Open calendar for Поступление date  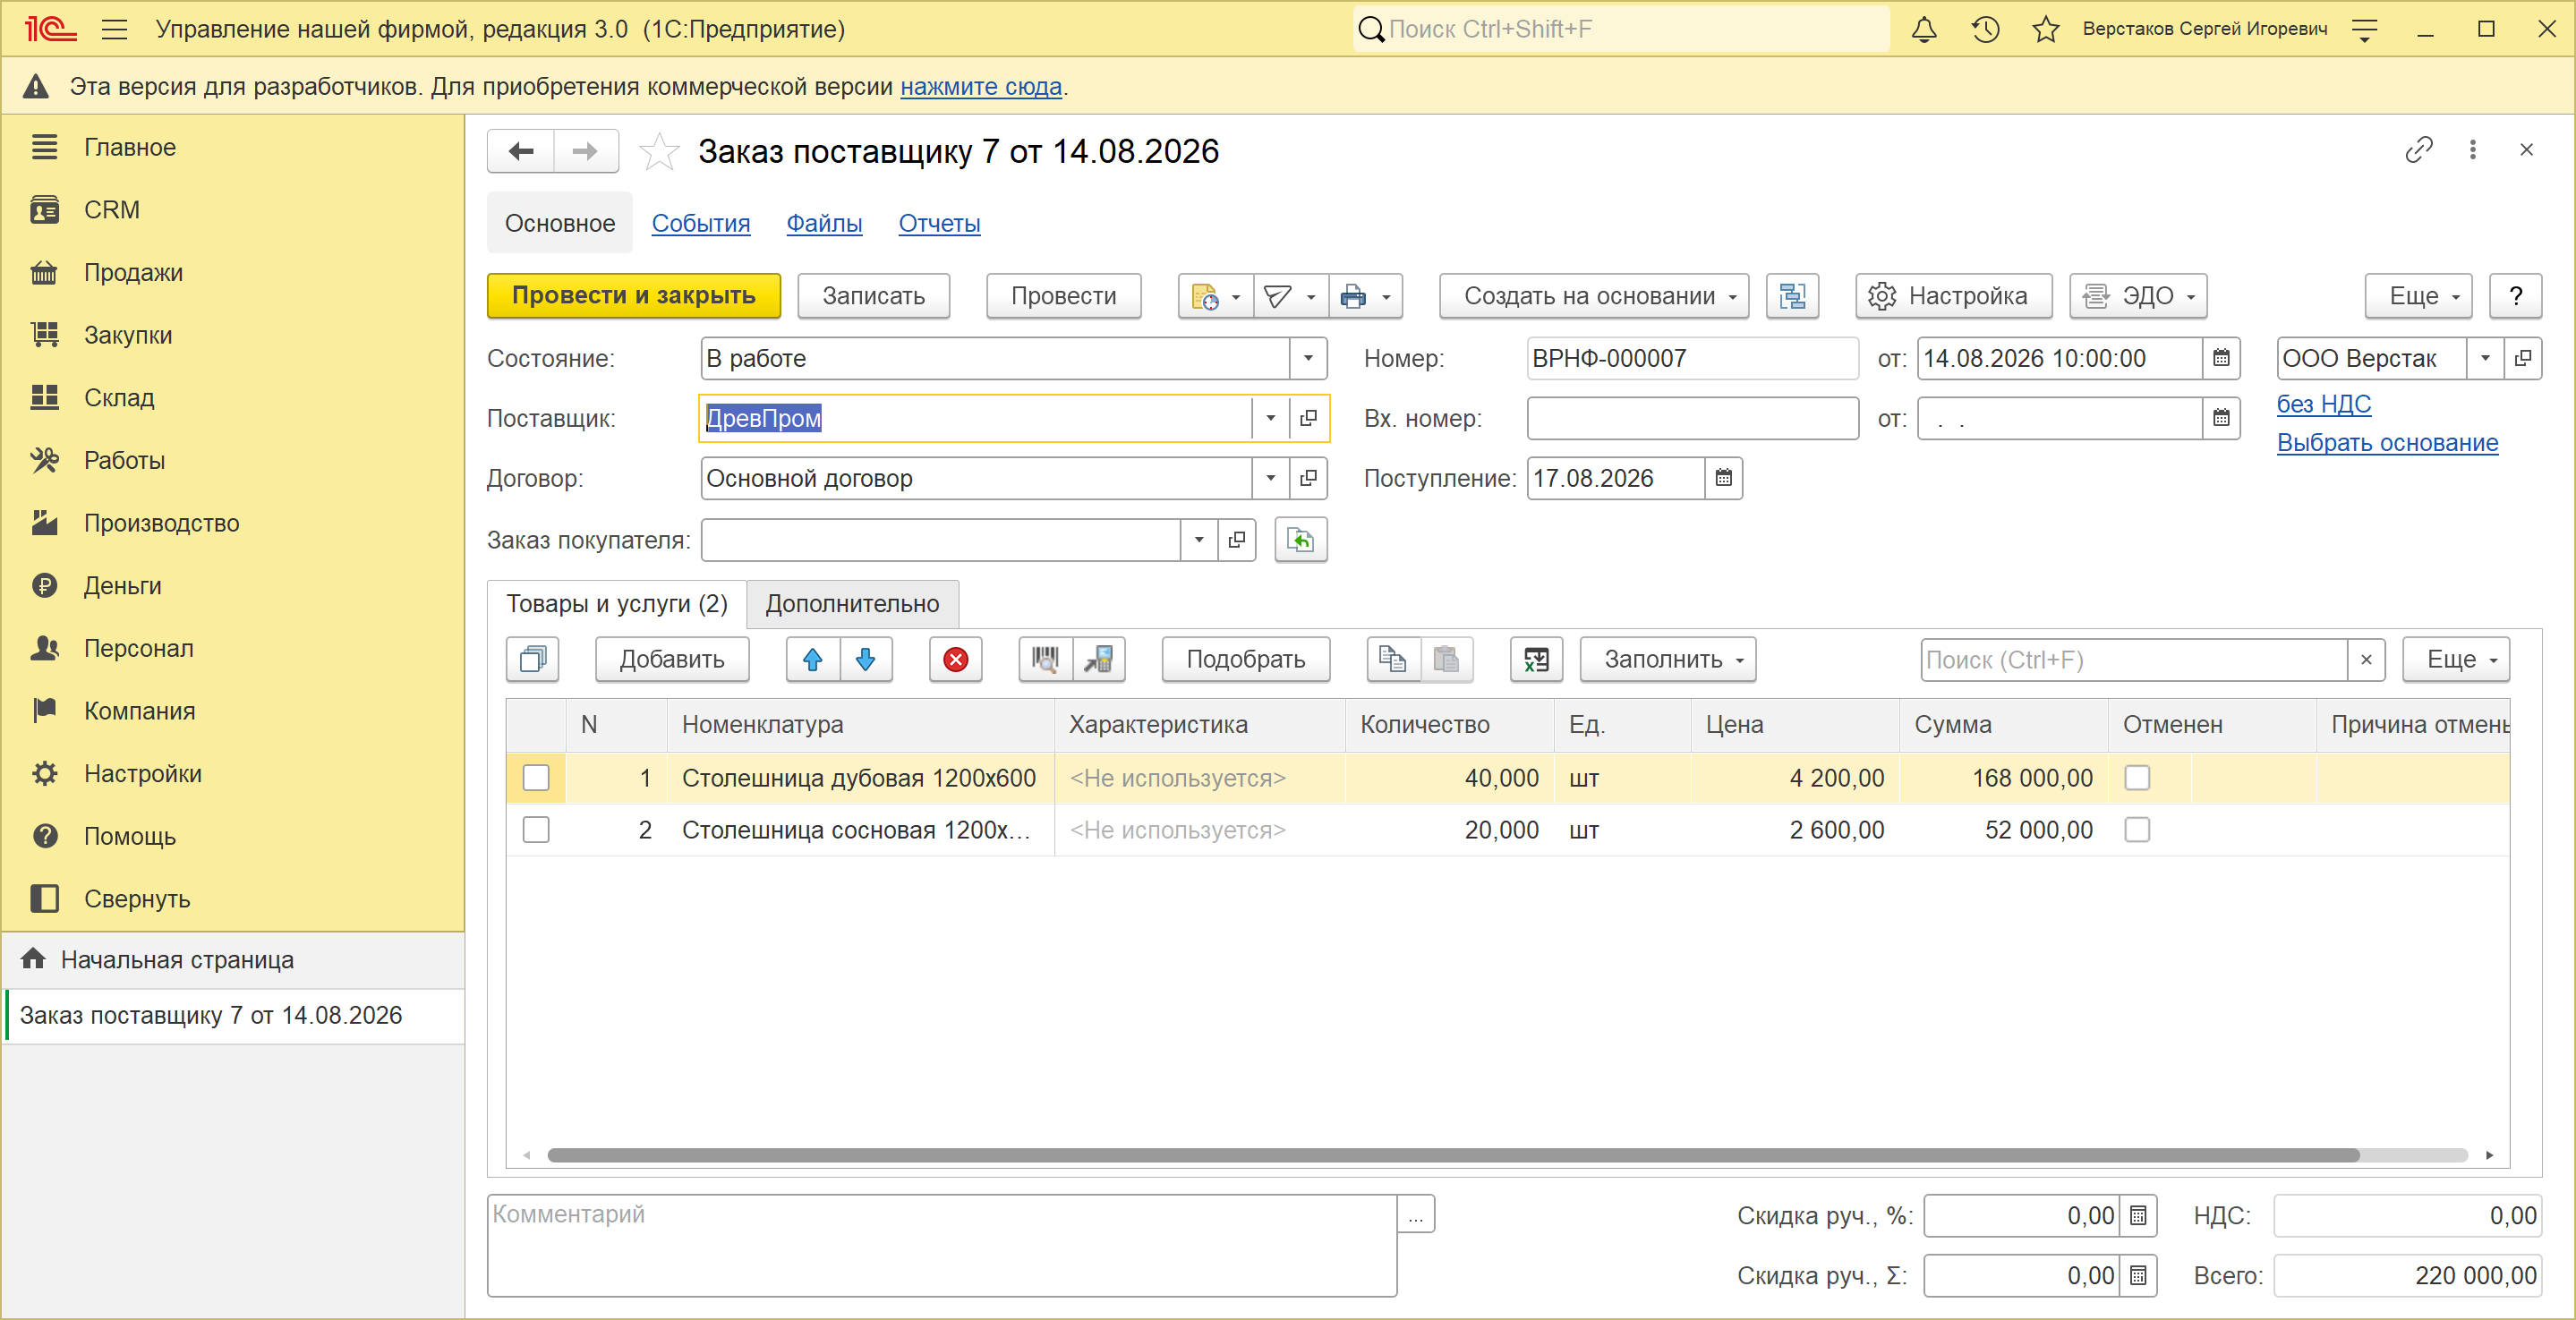pos(1723,478)
